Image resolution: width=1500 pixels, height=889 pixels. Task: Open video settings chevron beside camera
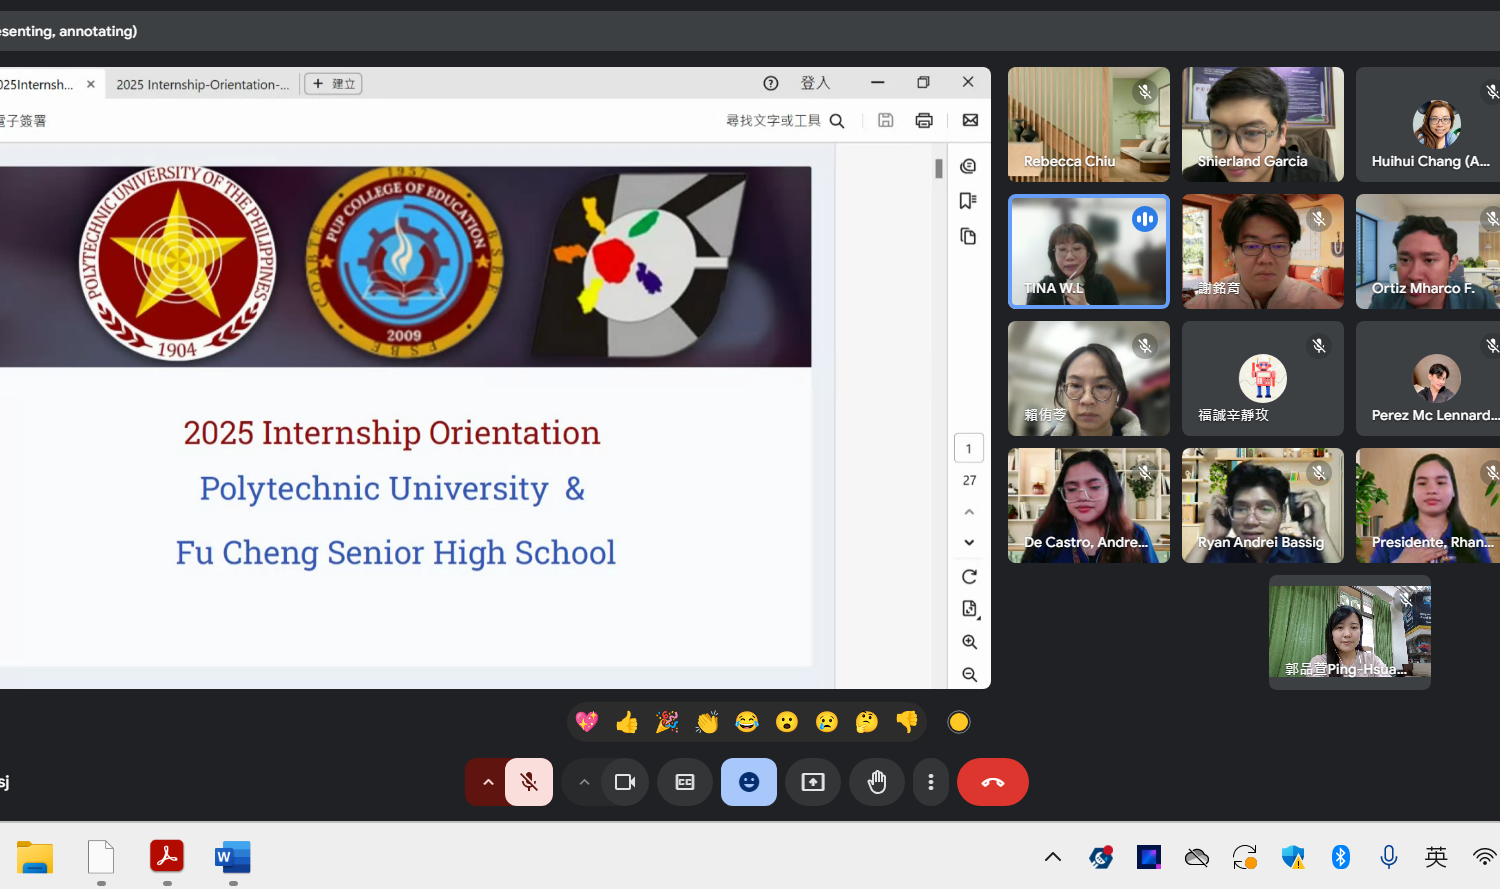pos(584,782)
